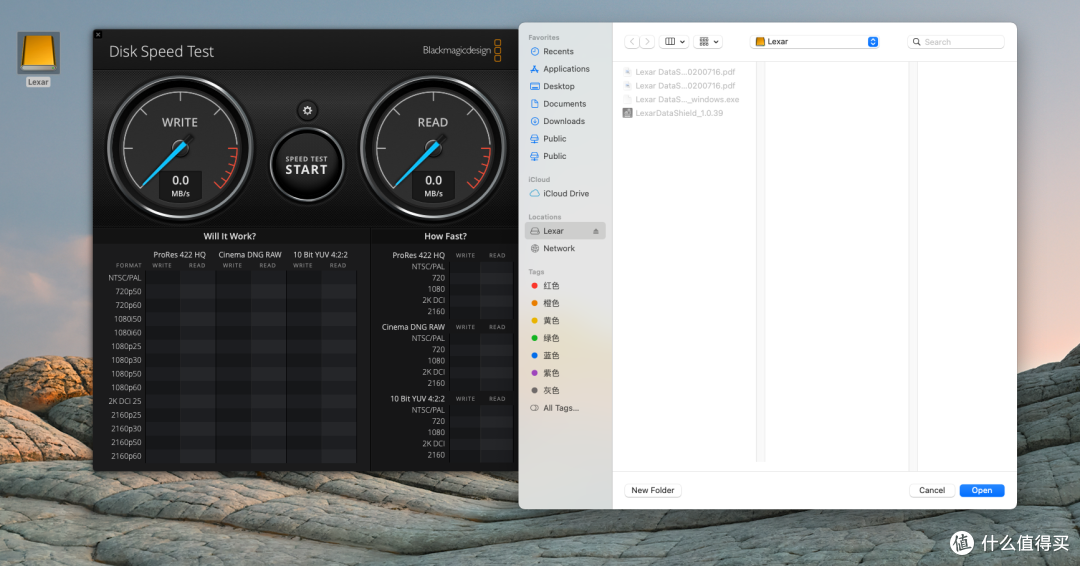1080x566 pixels.
Task: Select the orange tag 橙色
Action: 551,303
